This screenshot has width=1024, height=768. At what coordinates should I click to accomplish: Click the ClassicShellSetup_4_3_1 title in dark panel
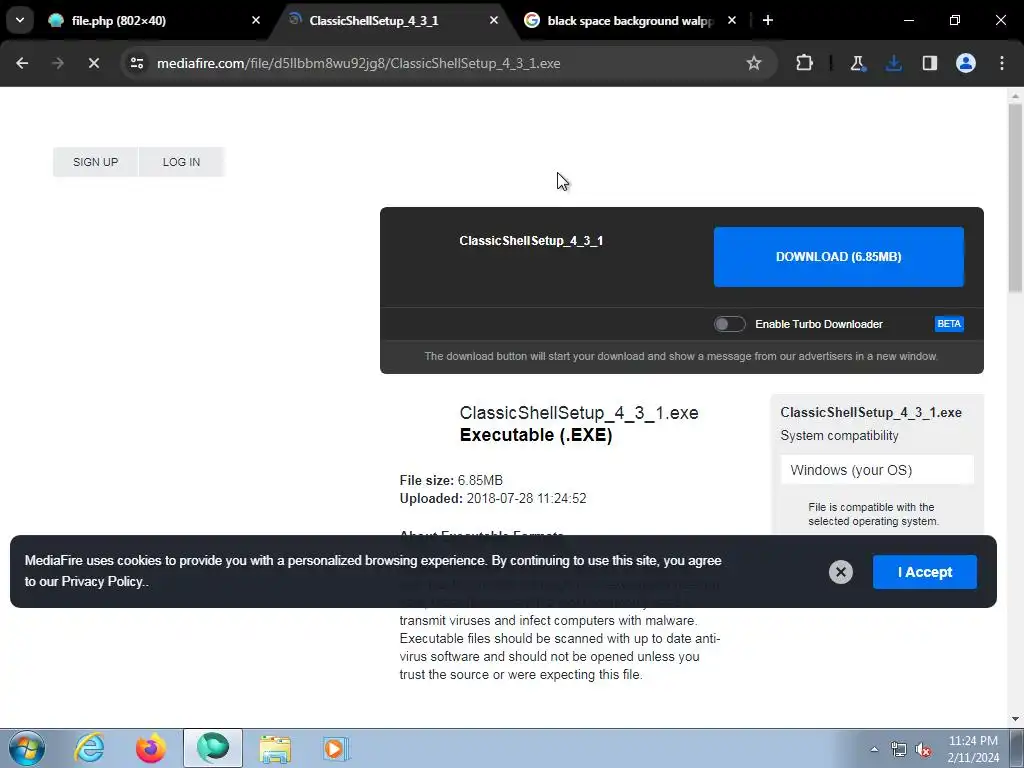[x=531, y=241]
